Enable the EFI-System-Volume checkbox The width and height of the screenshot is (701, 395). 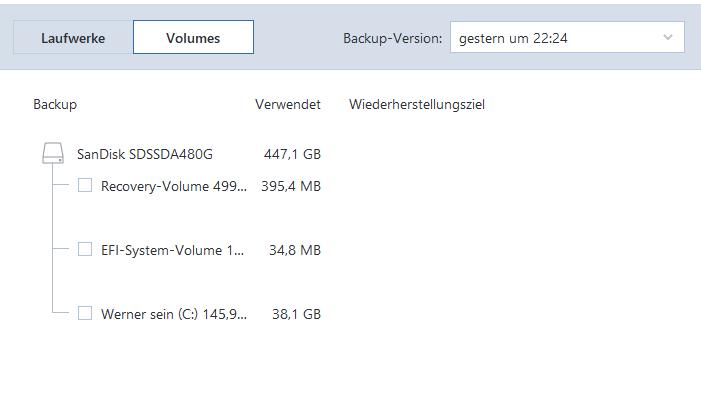click(x=85, y=249)
